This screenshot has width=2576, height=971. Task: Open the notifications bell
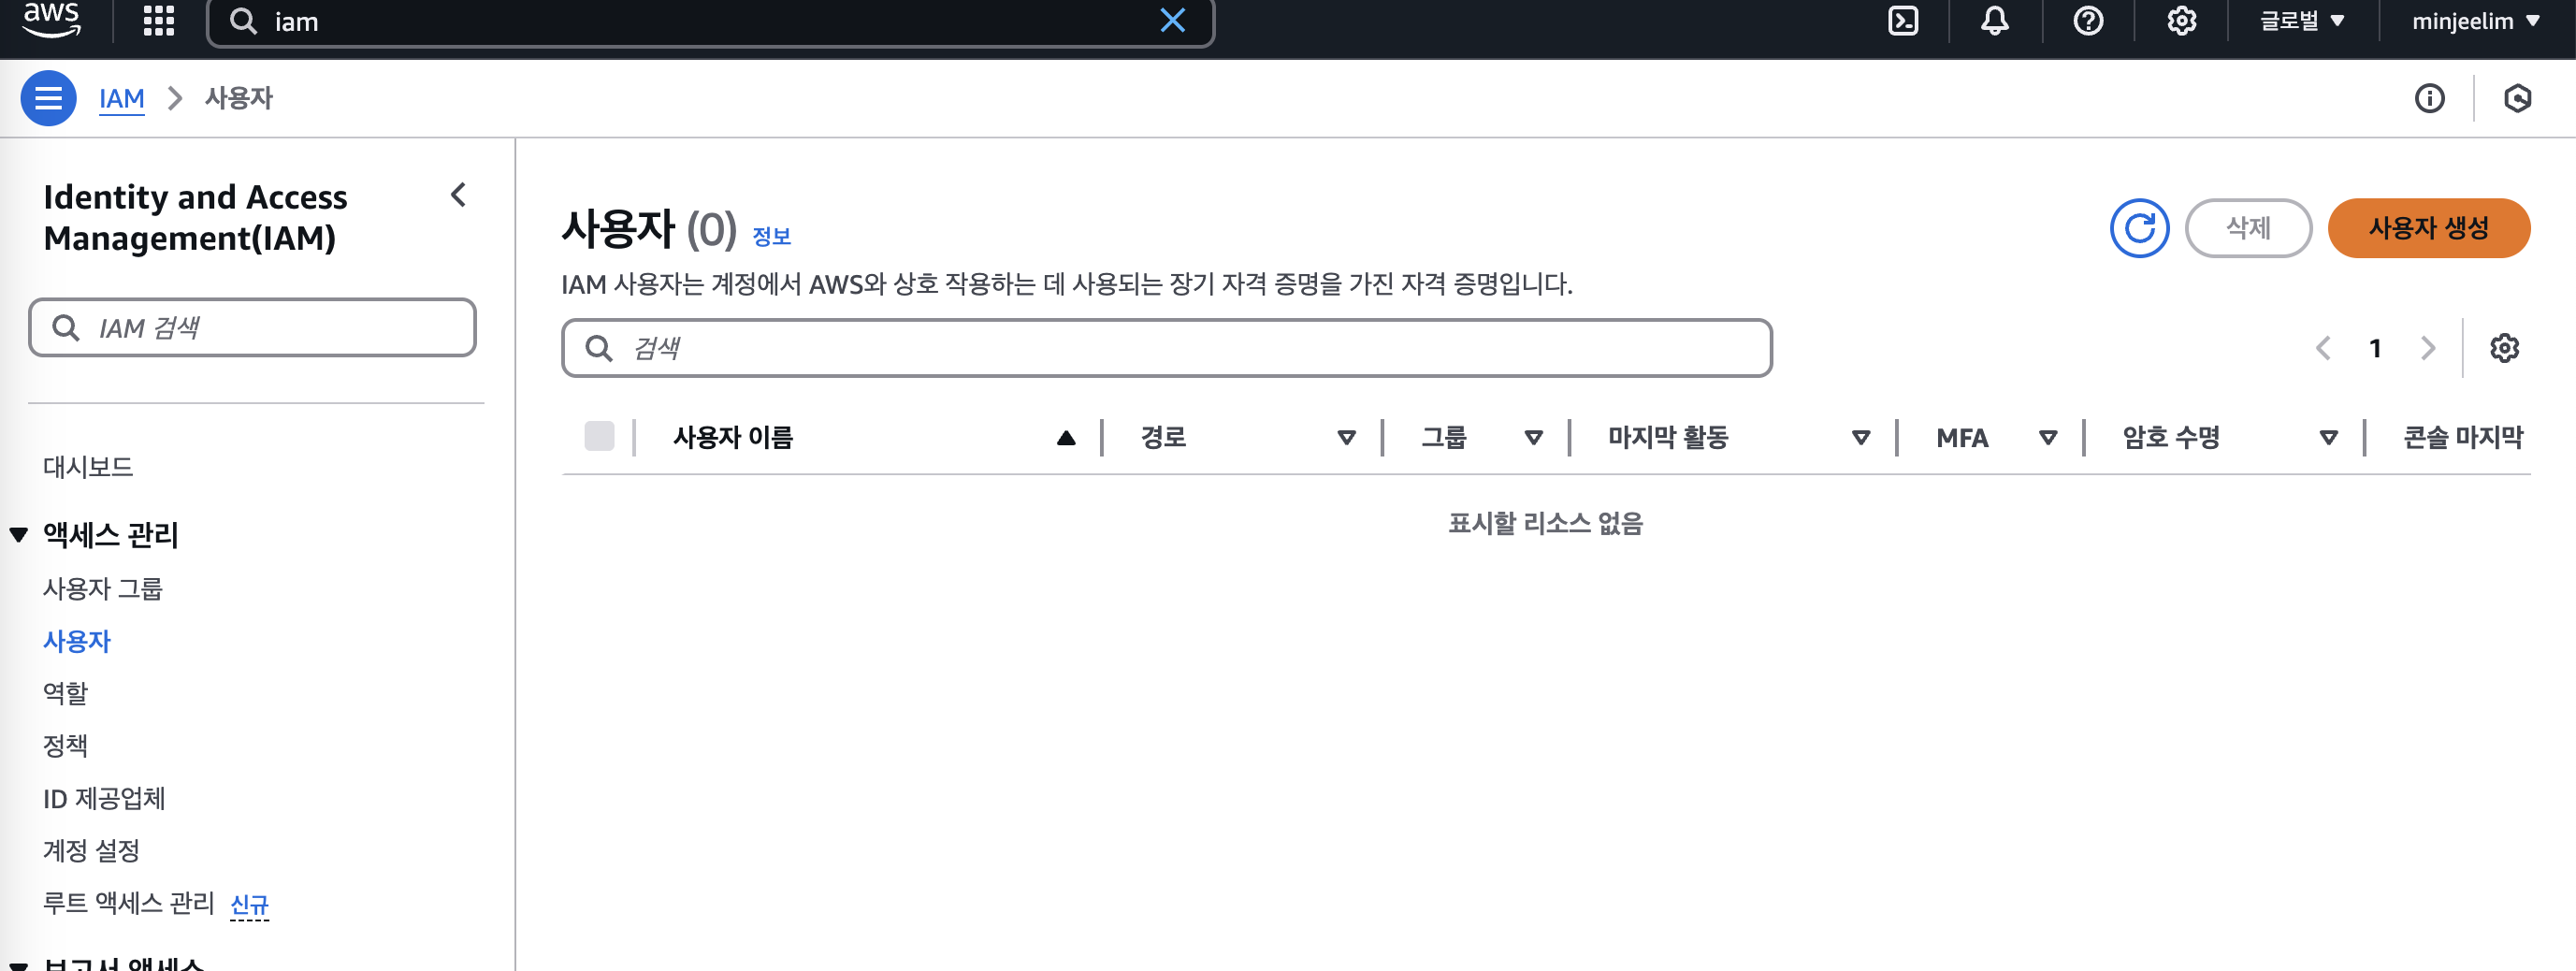coord(1994,21)
